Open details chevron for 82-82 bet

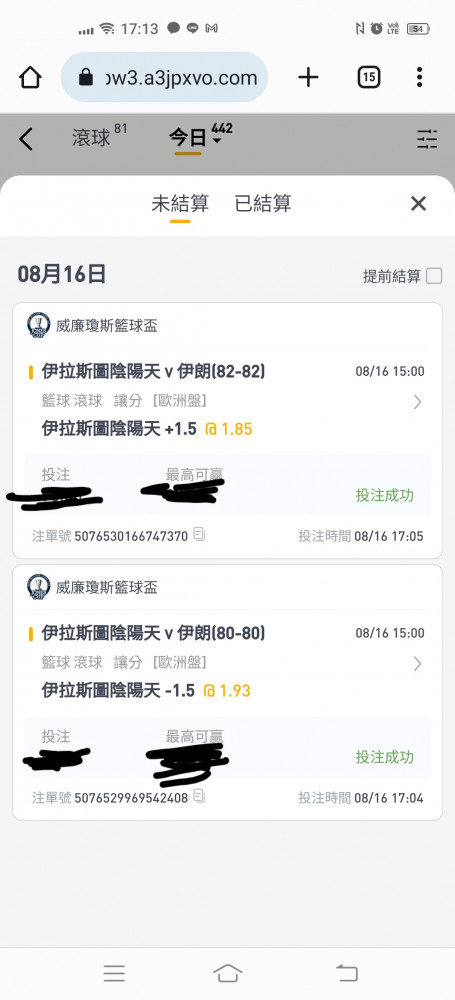[417, 402]
